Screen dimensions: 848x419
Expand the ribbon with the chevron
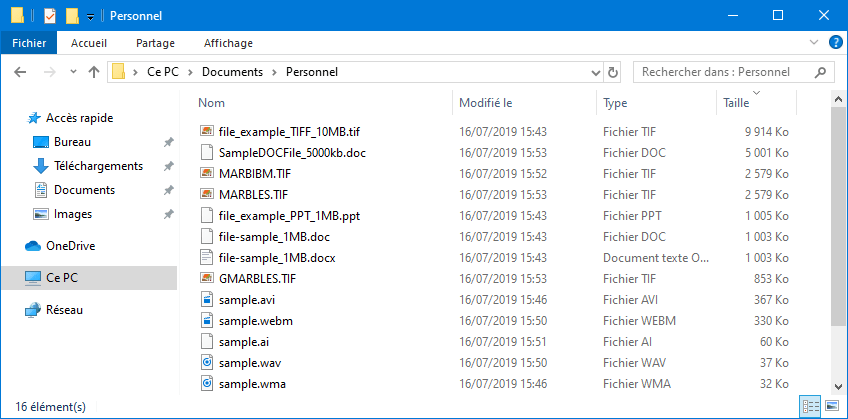pyautogui.click(x=814, y=43)
